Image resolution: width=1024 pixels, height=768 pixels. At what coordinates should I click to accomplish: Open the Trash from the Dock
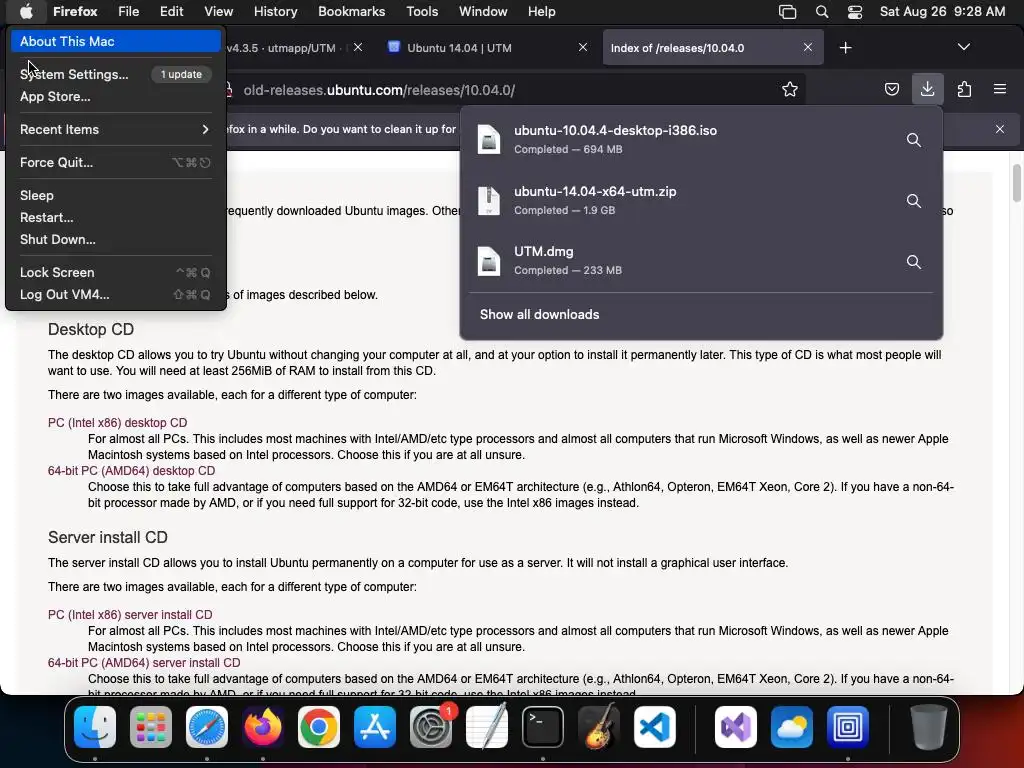(929, 727)
